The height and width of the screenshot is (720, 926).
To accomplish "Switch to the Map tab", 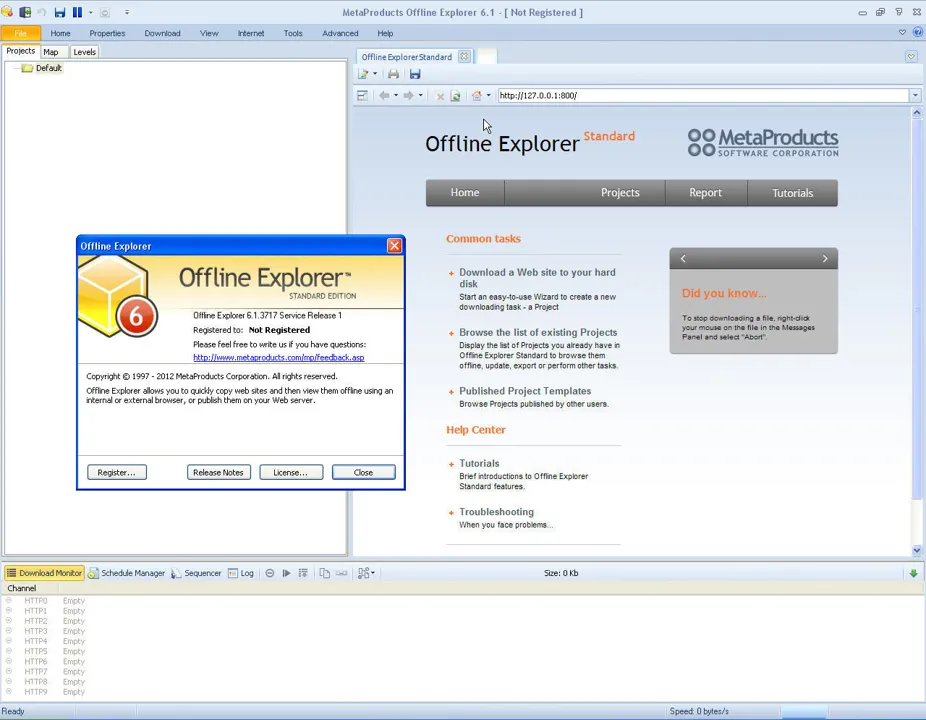I will (51, 52).
